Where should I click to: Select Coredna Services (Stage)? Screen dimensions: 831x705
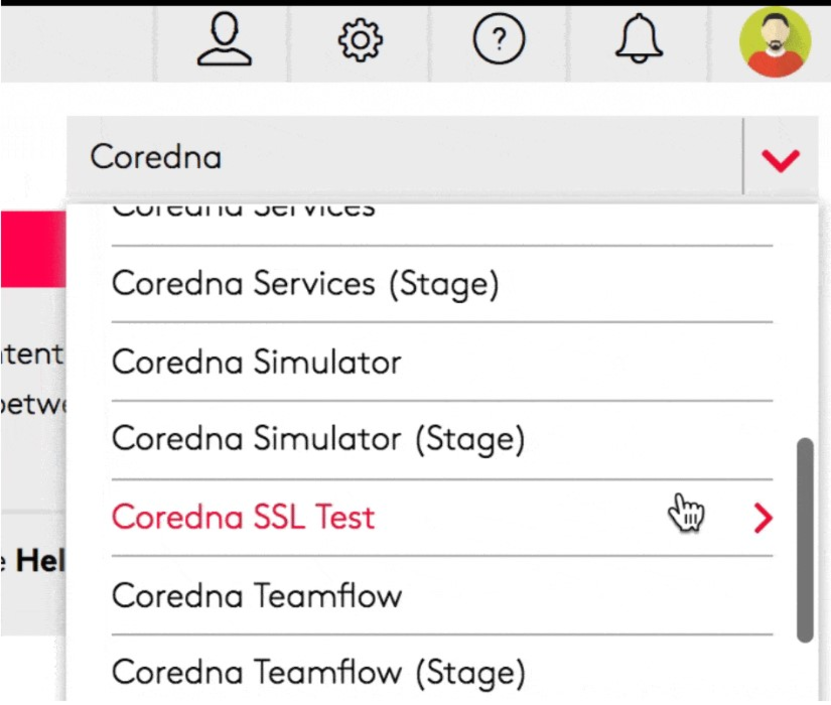442,284
